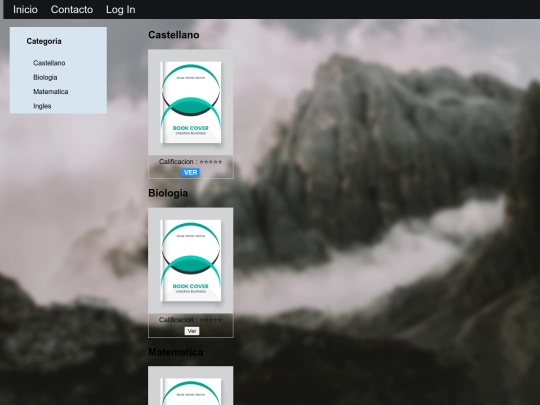This screenshot has width=540, height=405.
Task: Click the Log In menu item
Action: click(x=121, y=10)
